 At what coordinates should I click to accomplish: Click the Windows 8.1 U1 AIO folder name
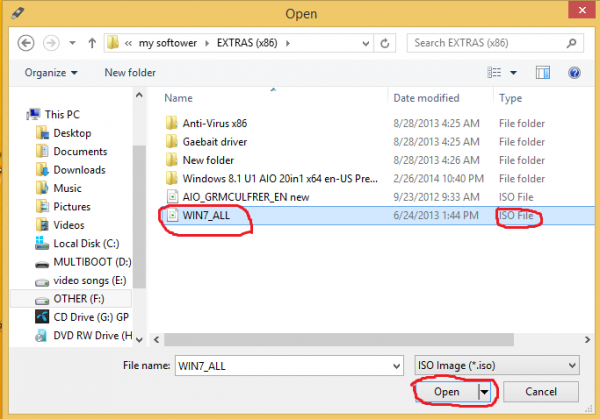pyautogui.click(x=280, y=179)
